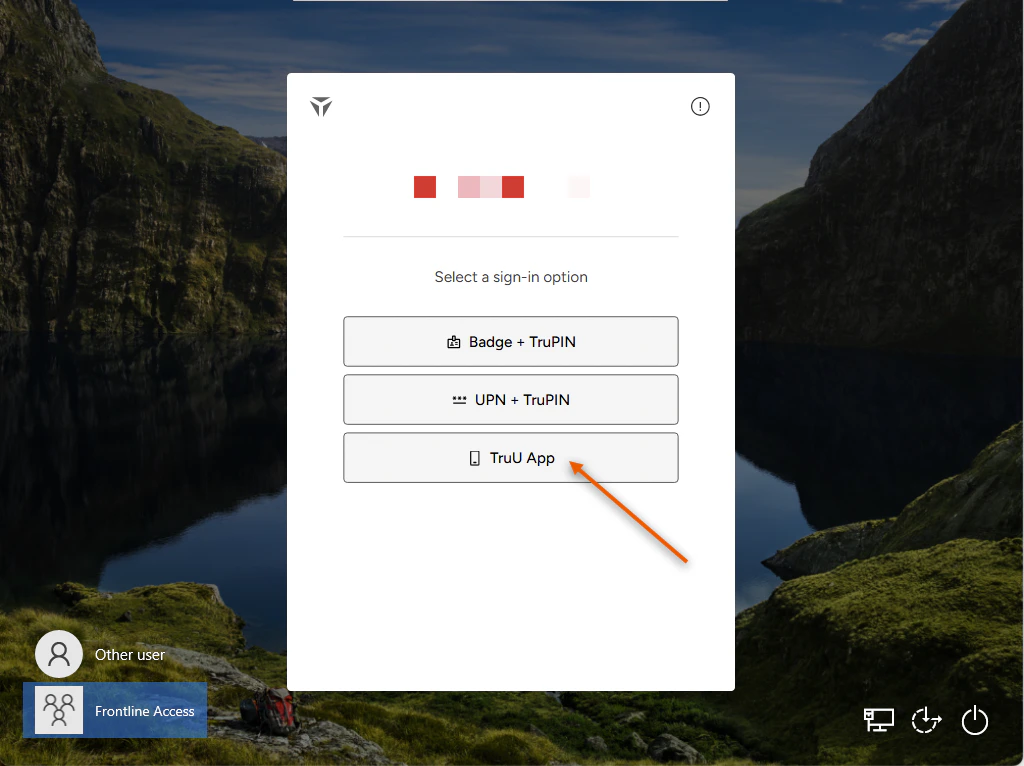Open the info alert icon in dialog
Image resolution: width=1024 pixels, height=766 pixels.
[700, 106]
